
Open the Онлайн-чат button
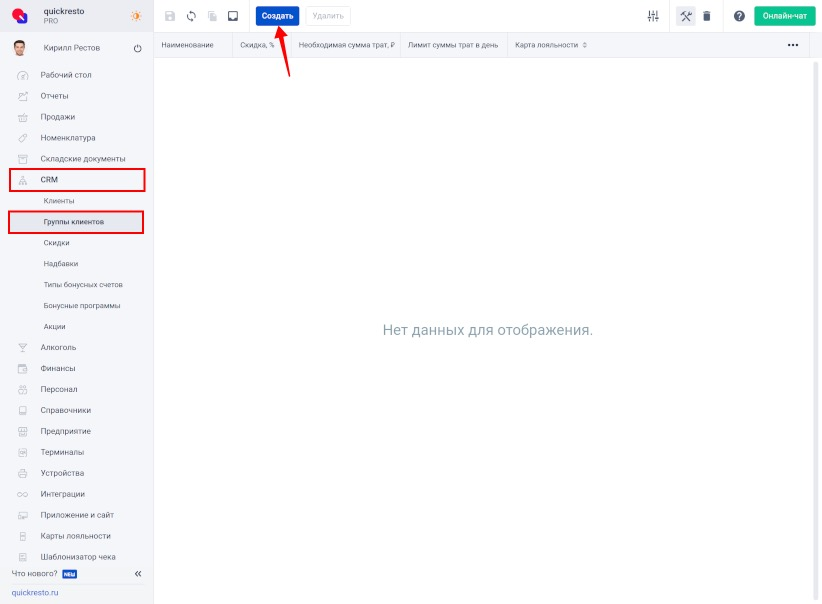pyautogui.click(x=785, y=16)
